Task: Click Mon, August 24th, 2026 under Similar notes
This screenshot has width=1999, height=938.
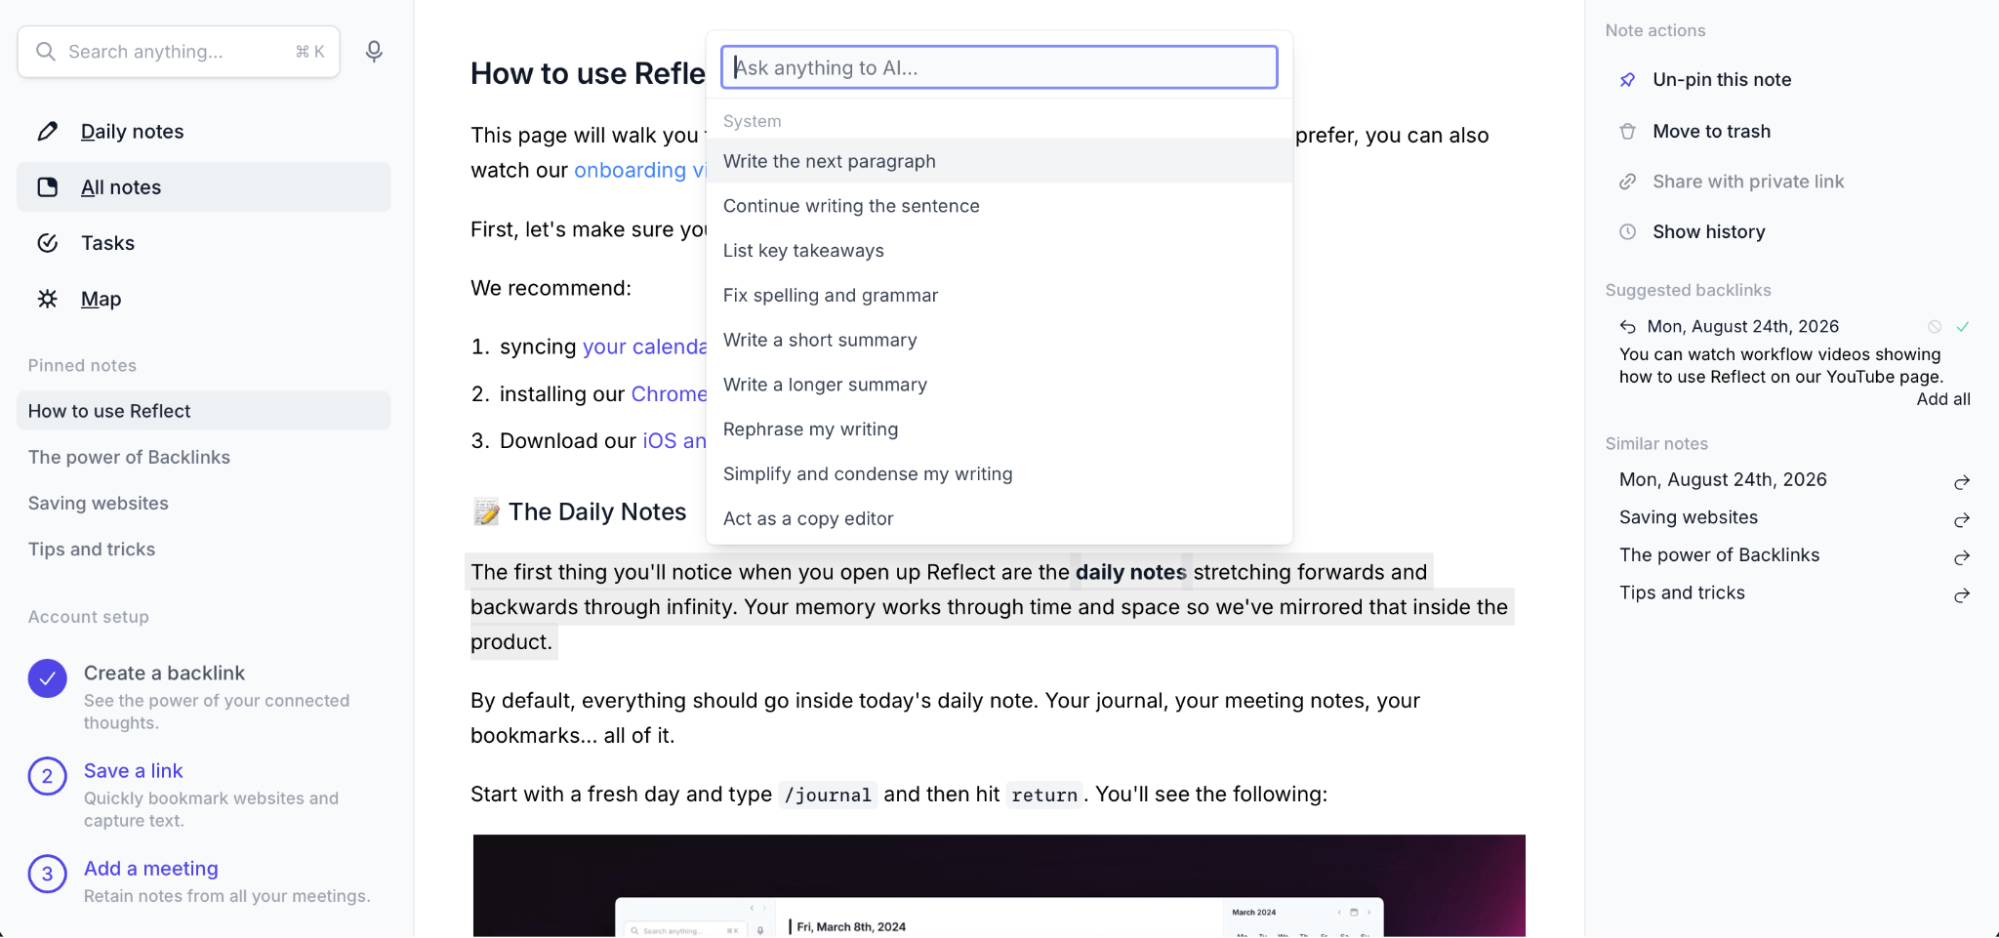Action: click(1722, 480)
